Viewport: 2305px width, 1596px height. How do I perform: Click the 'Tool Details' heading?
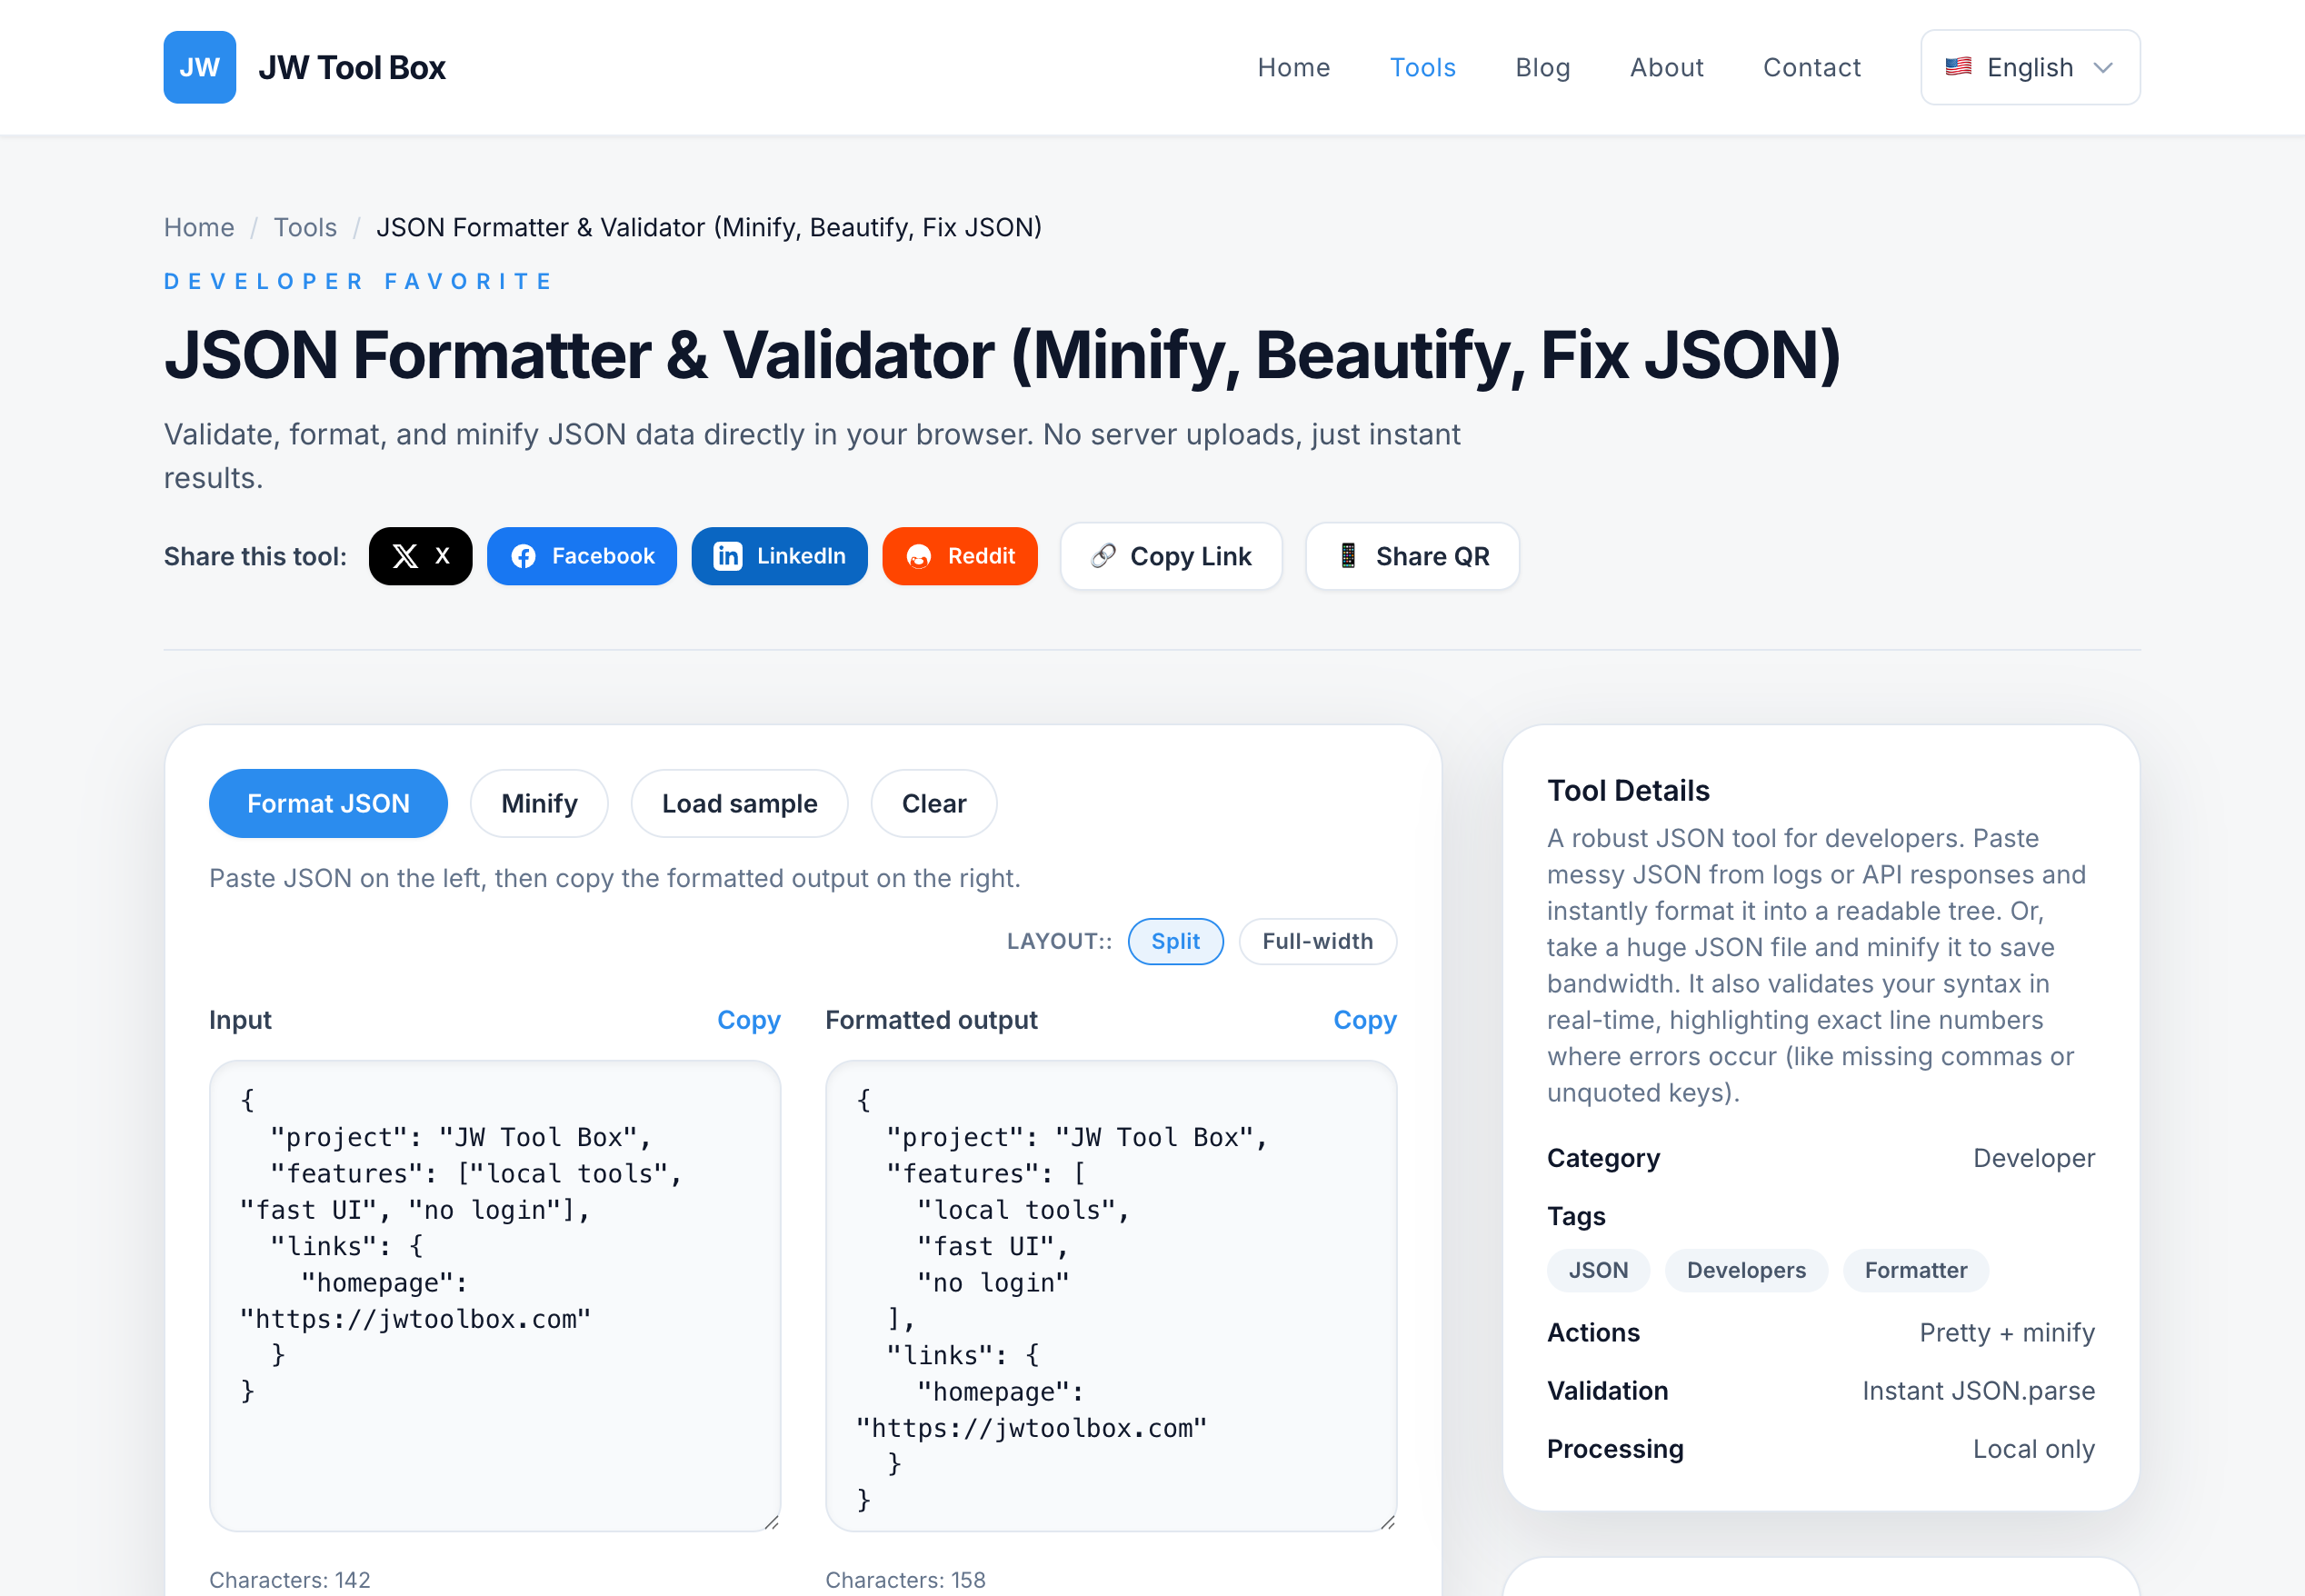tap(1628, 790)
